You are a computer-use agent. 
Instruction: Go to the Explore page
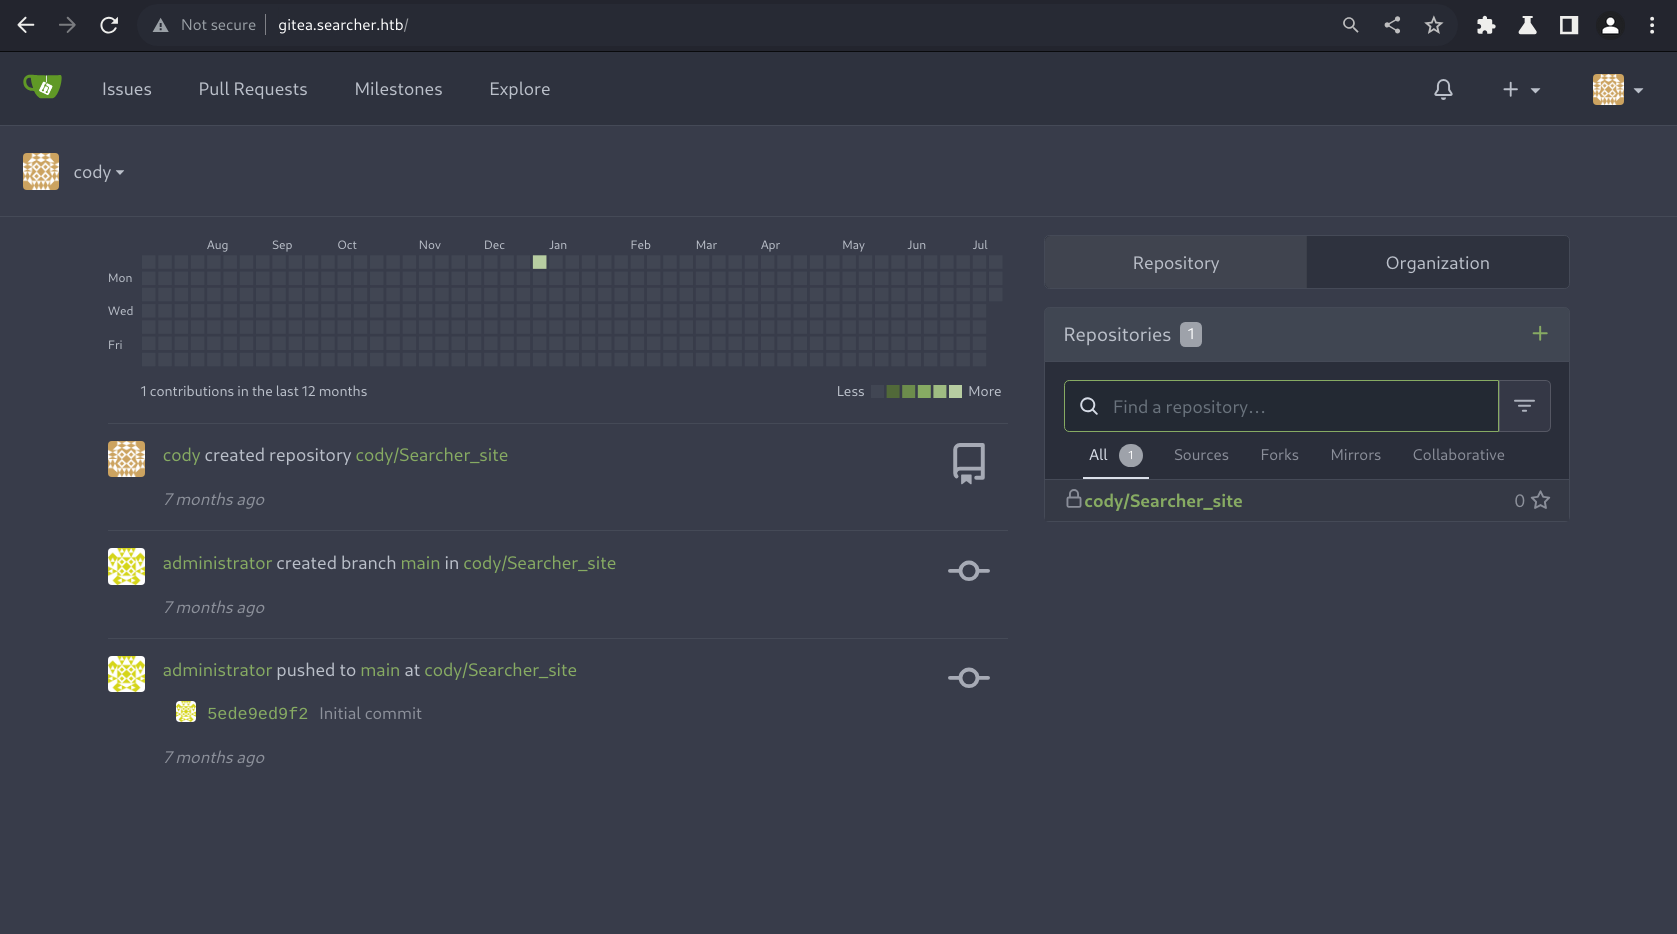[519, 89]
